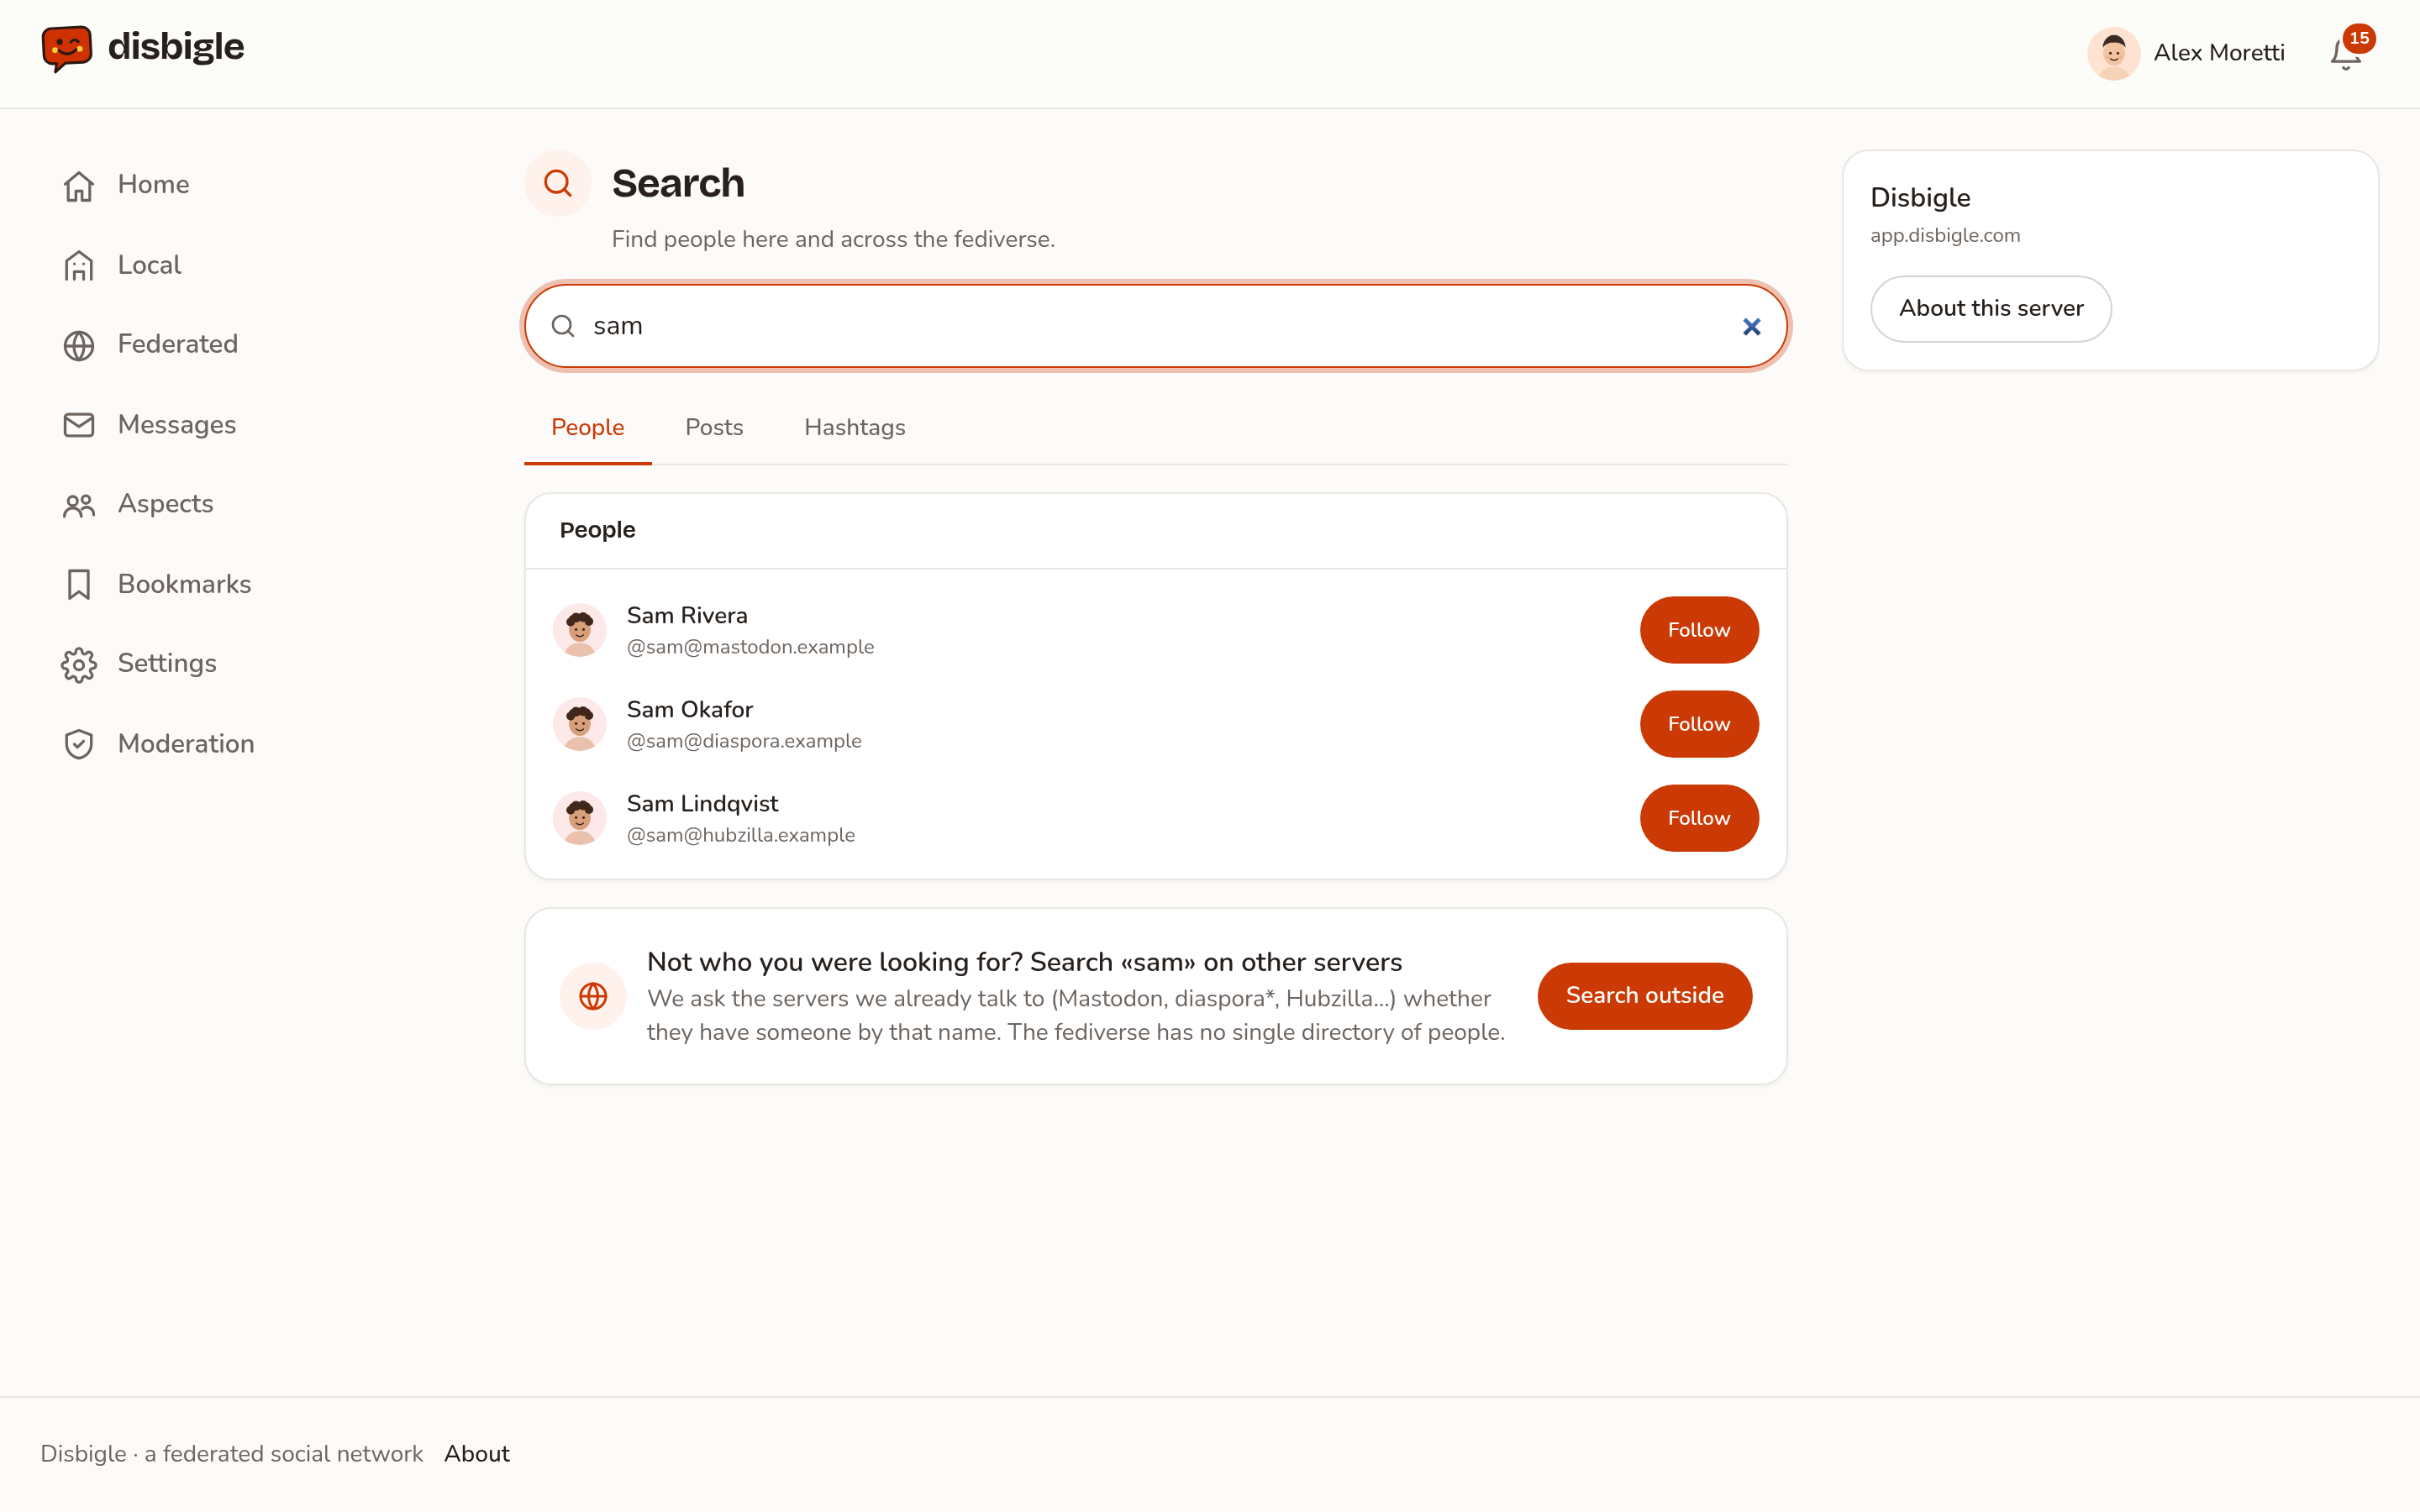Viewport: 2420px width, 1512px height.
Task: Open Sam Okafor's avatar
Action: coord(580,724)
